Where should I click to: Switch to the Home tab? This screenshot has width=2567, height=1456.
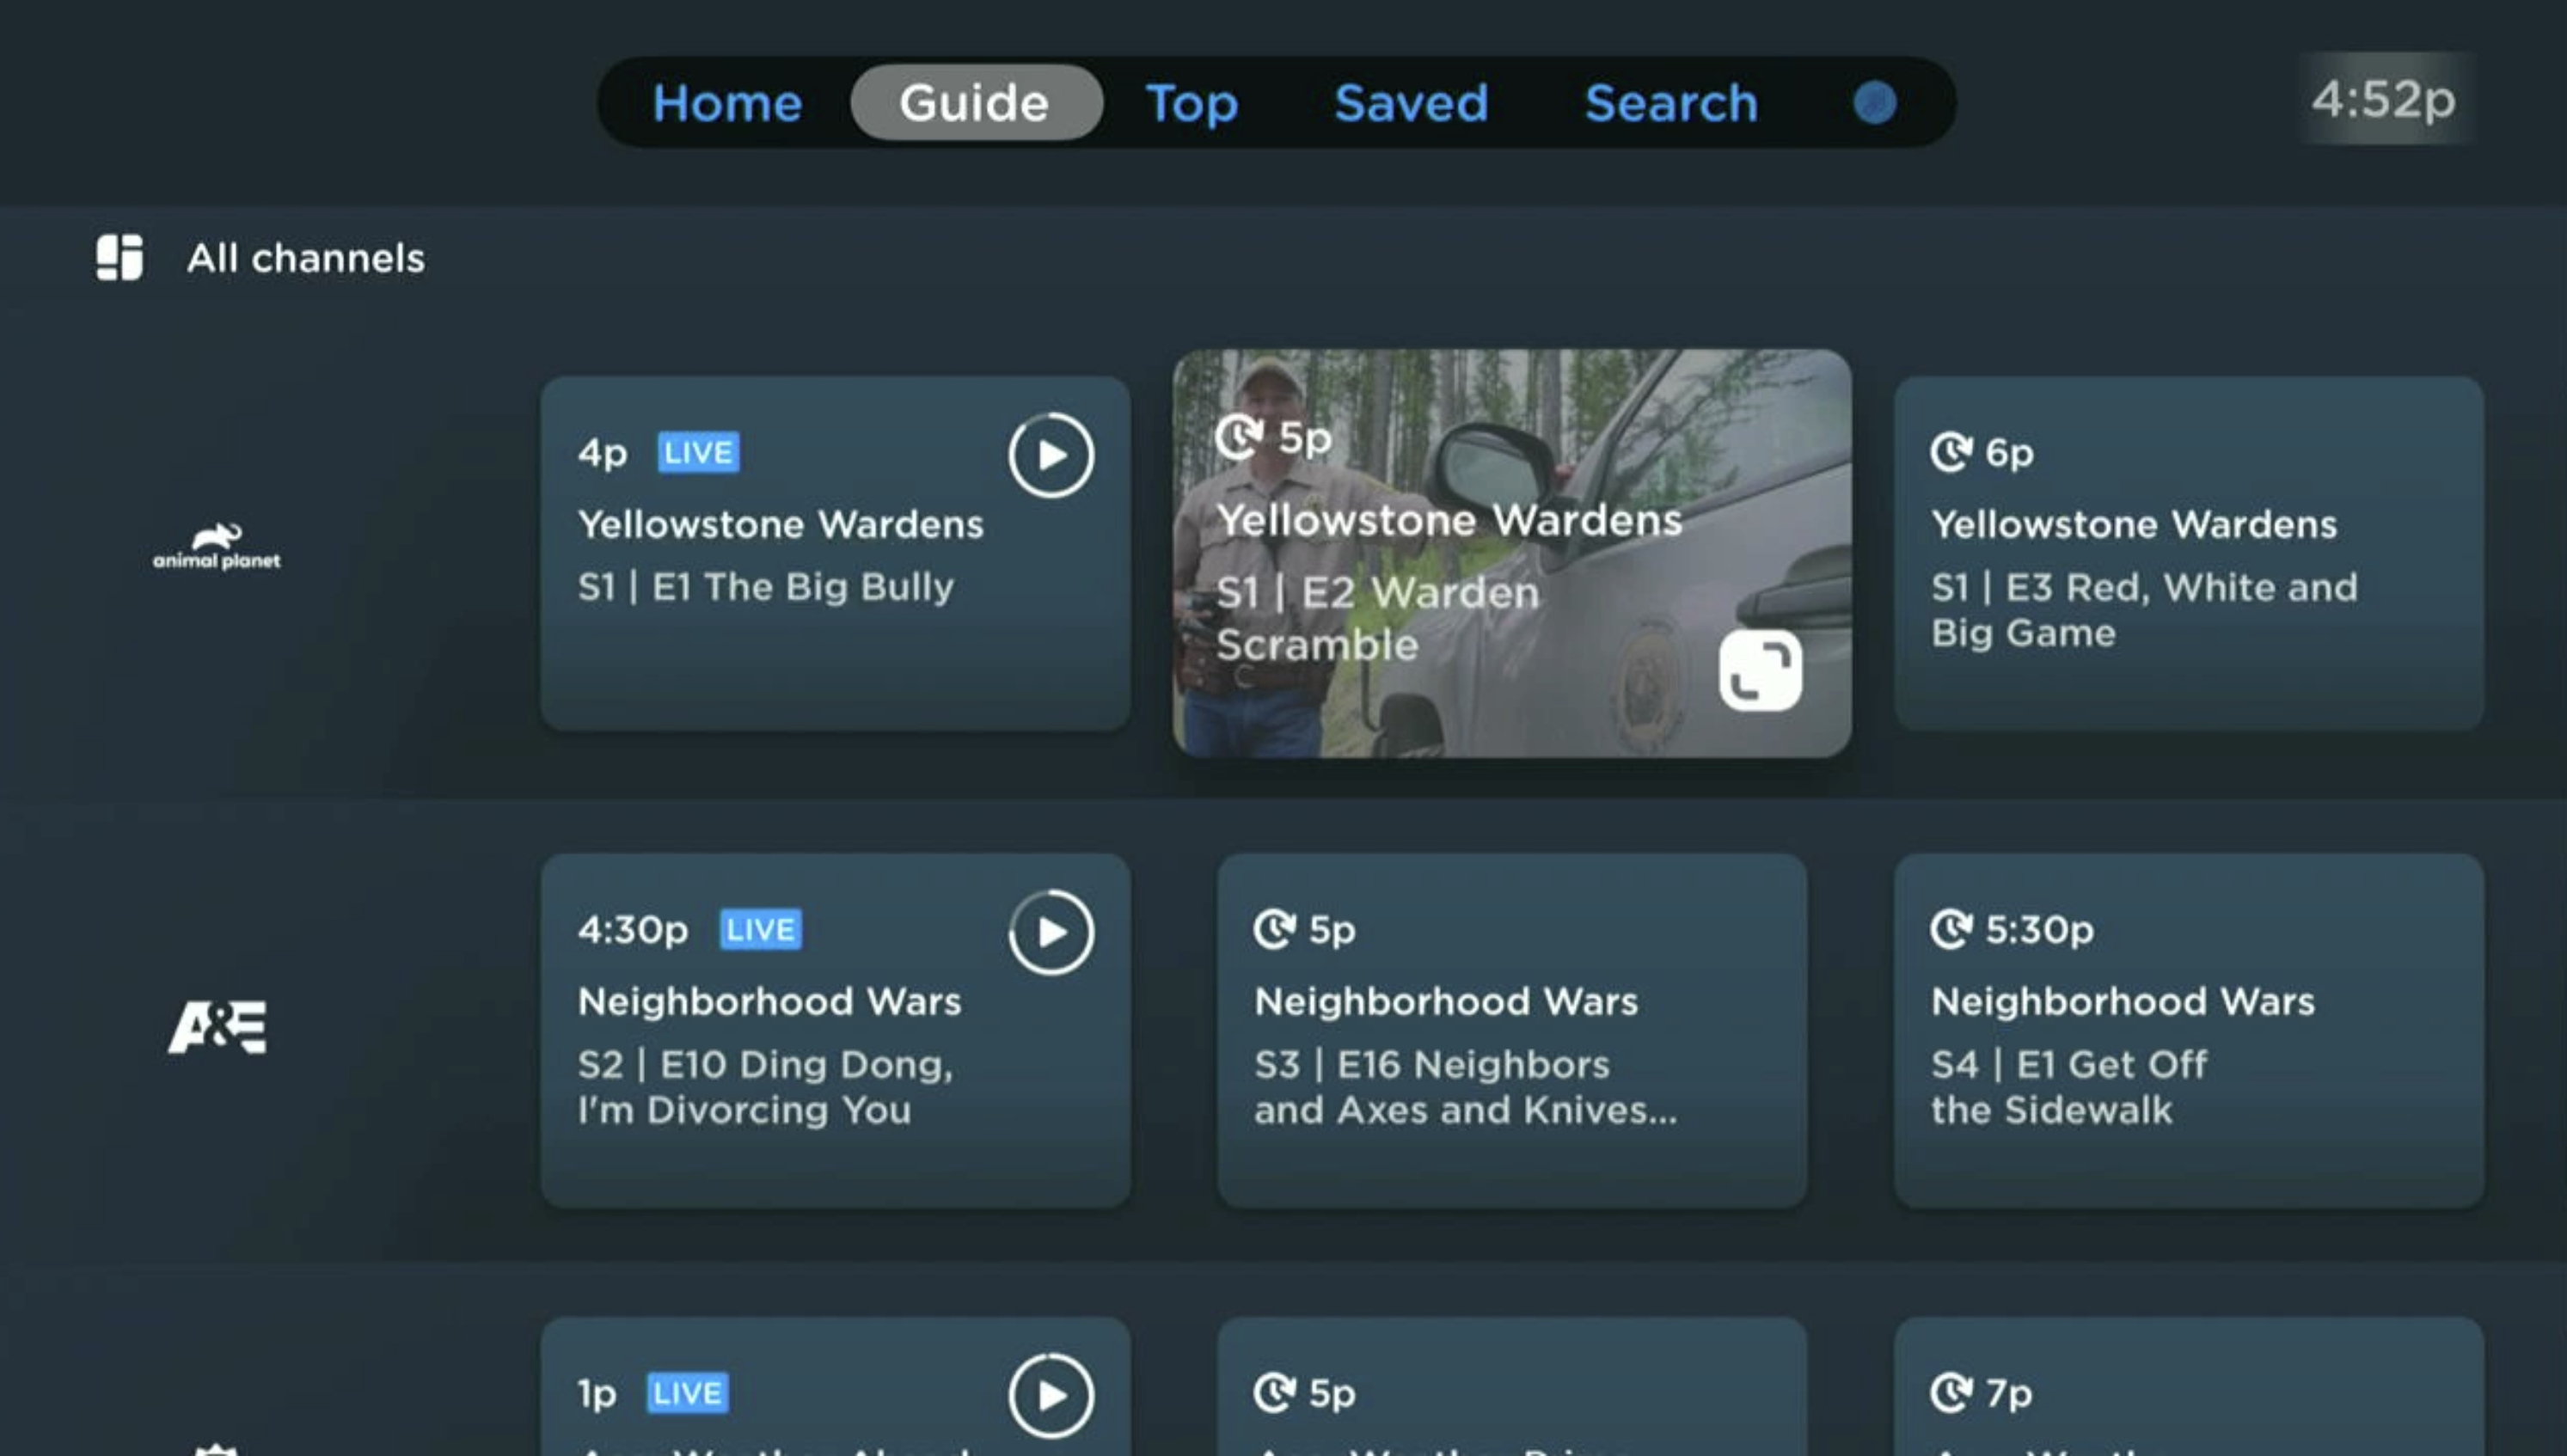click(x=727, y=103)
